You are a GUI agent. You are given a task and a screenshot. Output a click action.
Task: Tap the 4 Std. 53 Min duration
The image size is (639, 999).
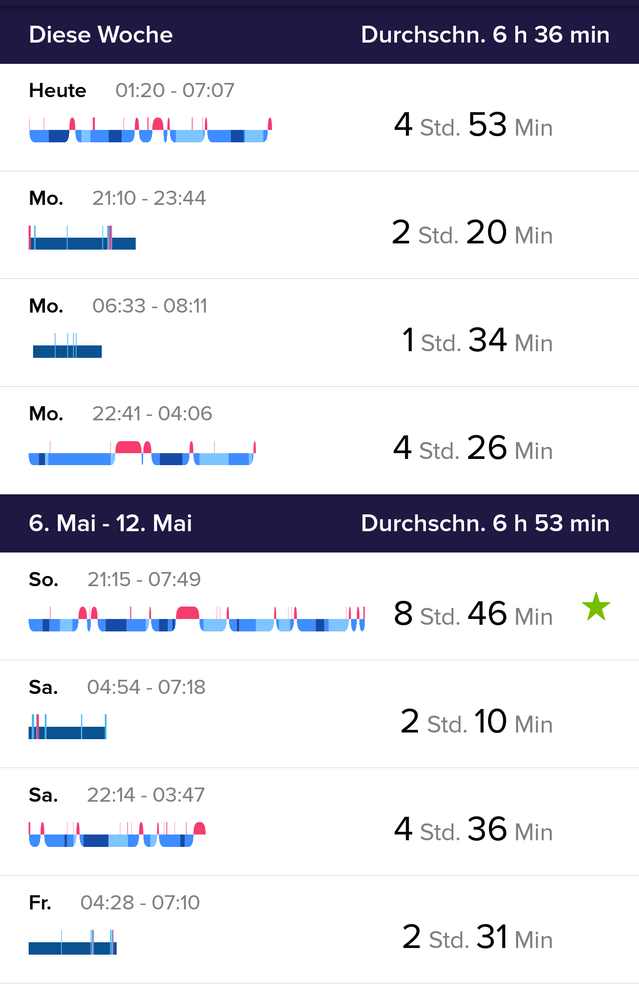click(x=473, y=126)
